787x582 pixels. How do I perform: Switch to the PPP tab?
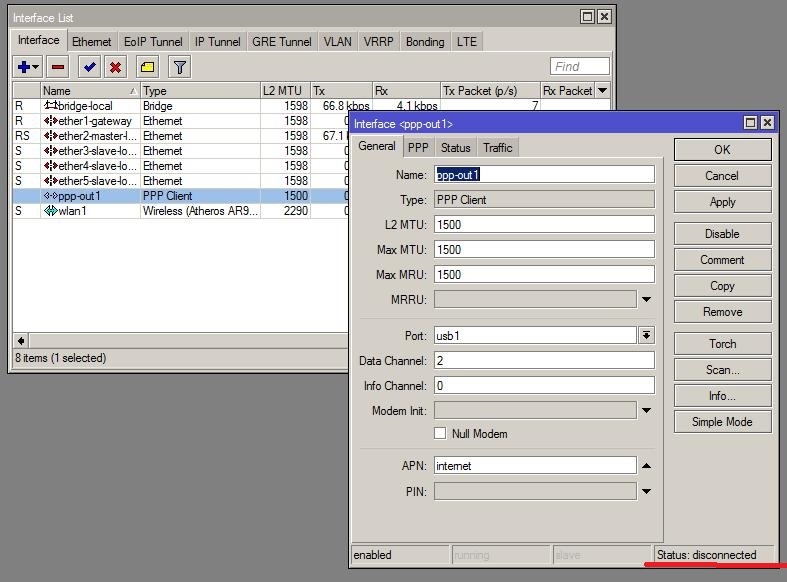pos(418,148)
